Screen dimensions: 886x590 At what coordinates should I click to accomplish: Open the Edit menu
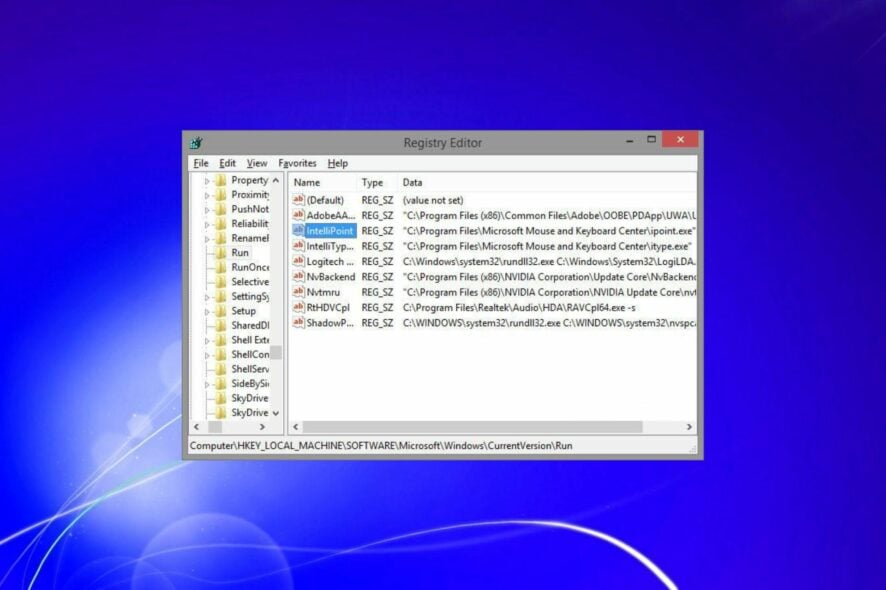(x=226, y=162)
